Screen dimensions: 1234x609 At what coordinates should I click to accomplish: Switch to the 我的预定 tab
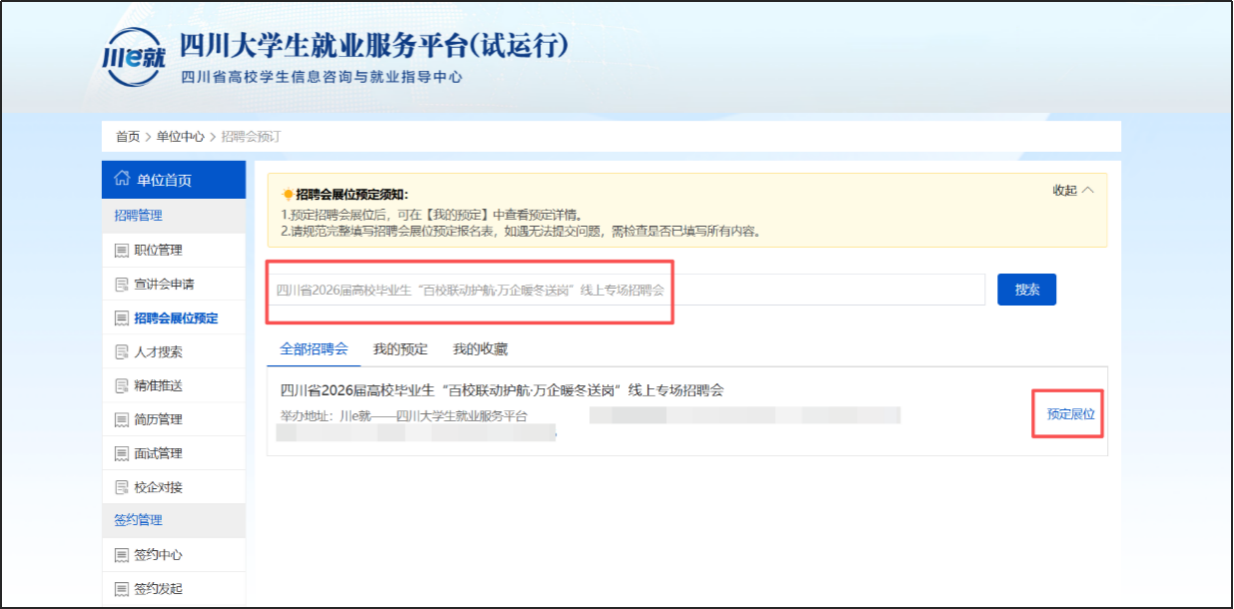(x=400, y=349)
